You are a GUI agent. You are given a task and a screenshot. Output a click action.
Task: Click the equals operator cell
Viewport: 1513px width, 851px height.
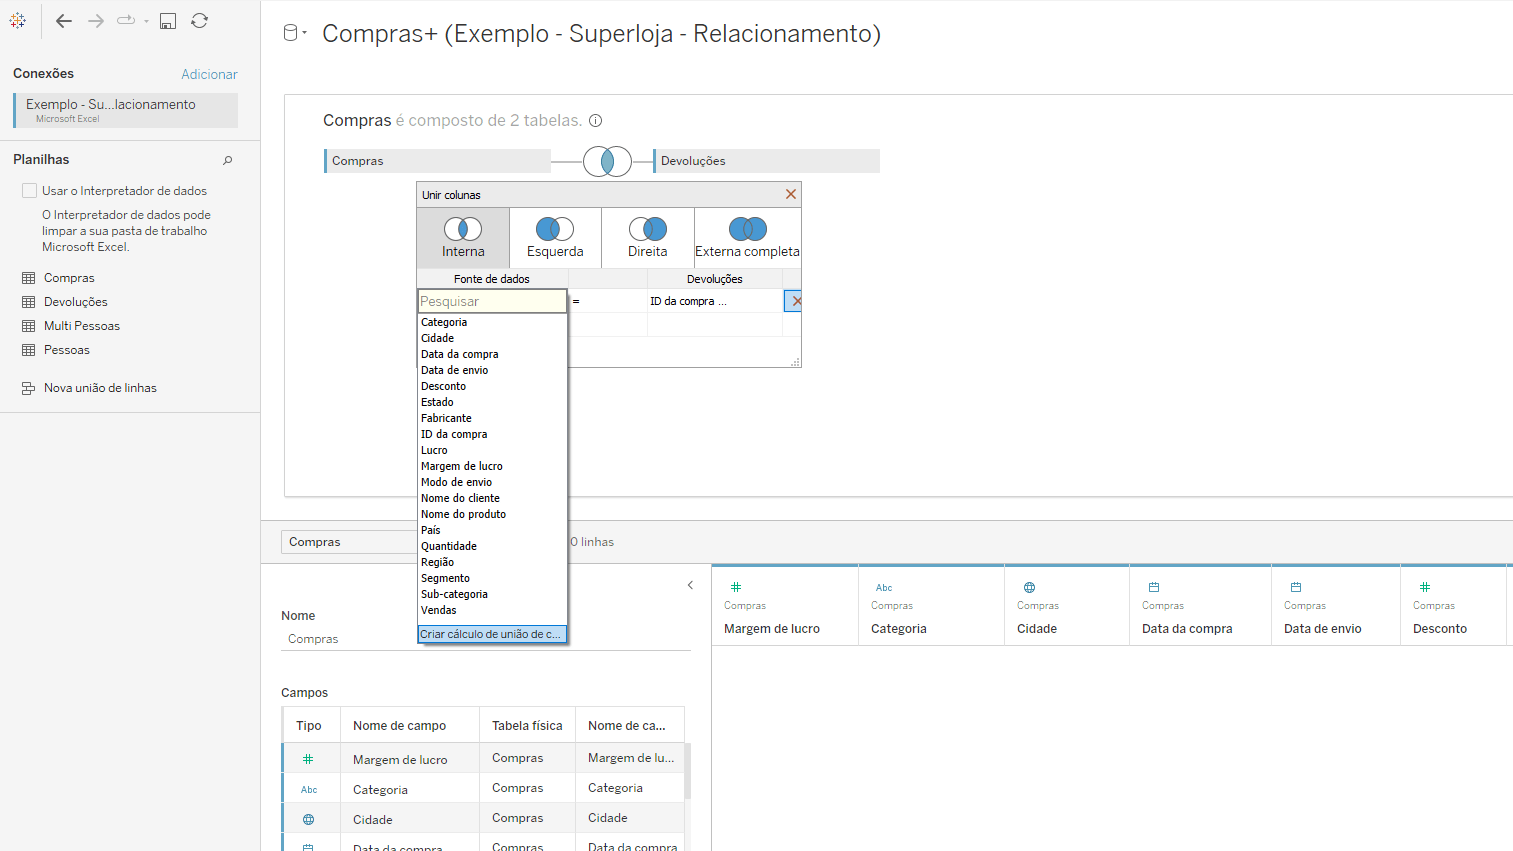coord(608,301)
